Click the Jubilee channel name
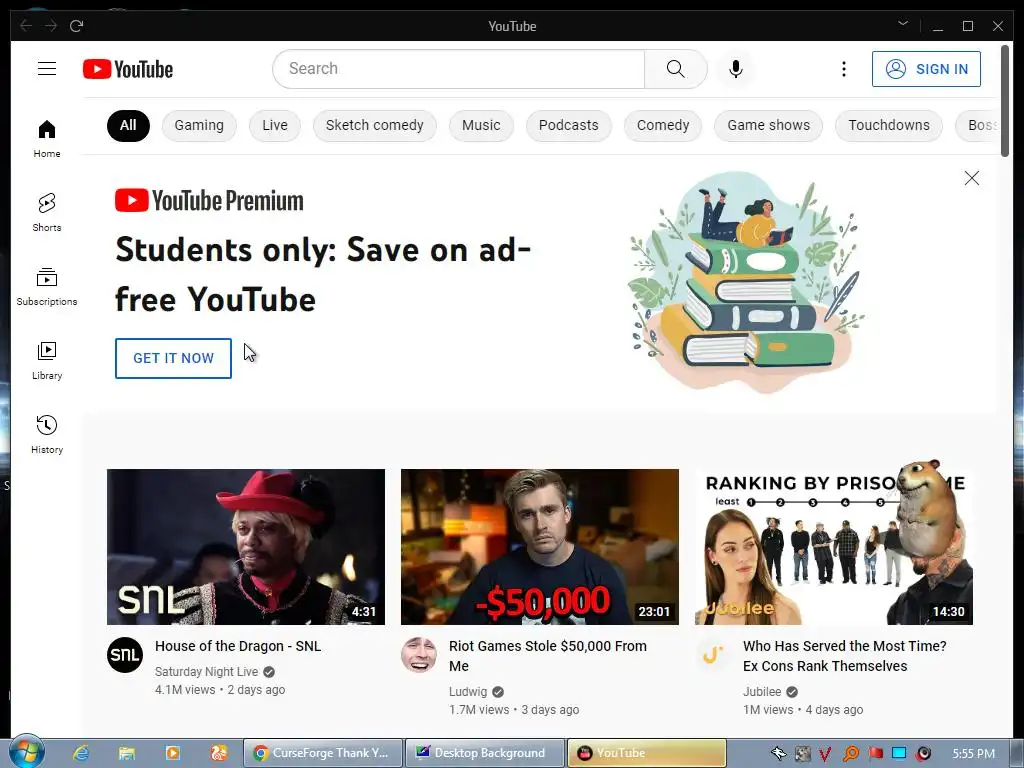The width and height of the screenshot is (1024, 768). [762, 692]
